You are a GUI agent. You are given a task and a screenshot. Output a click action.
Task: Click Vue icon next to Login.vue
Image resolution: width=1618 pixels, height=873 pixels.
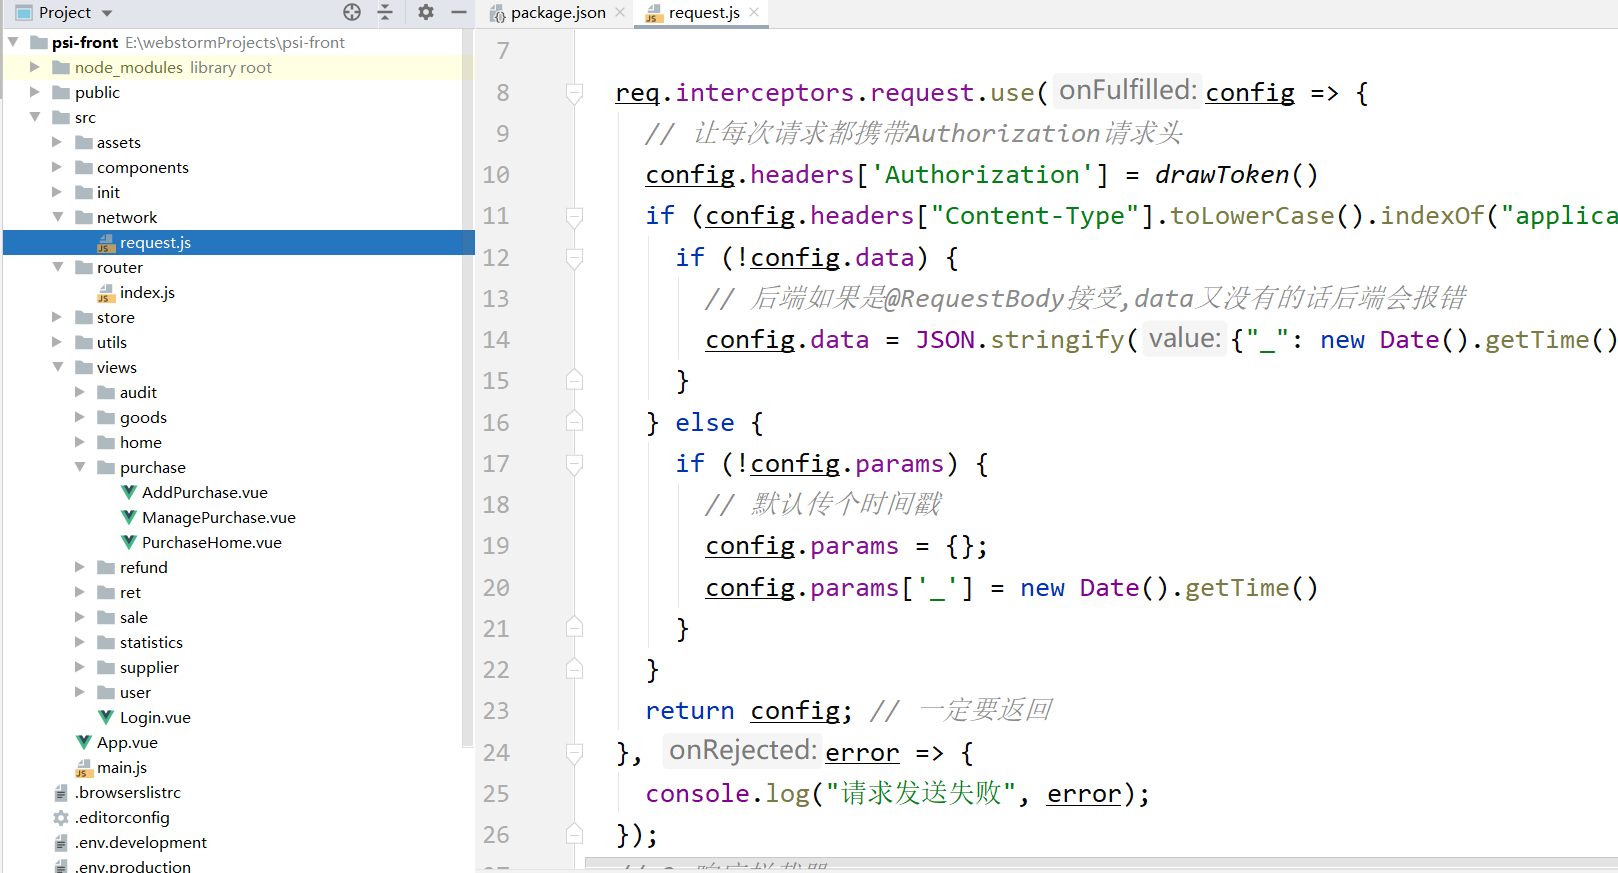pos(106,717)
